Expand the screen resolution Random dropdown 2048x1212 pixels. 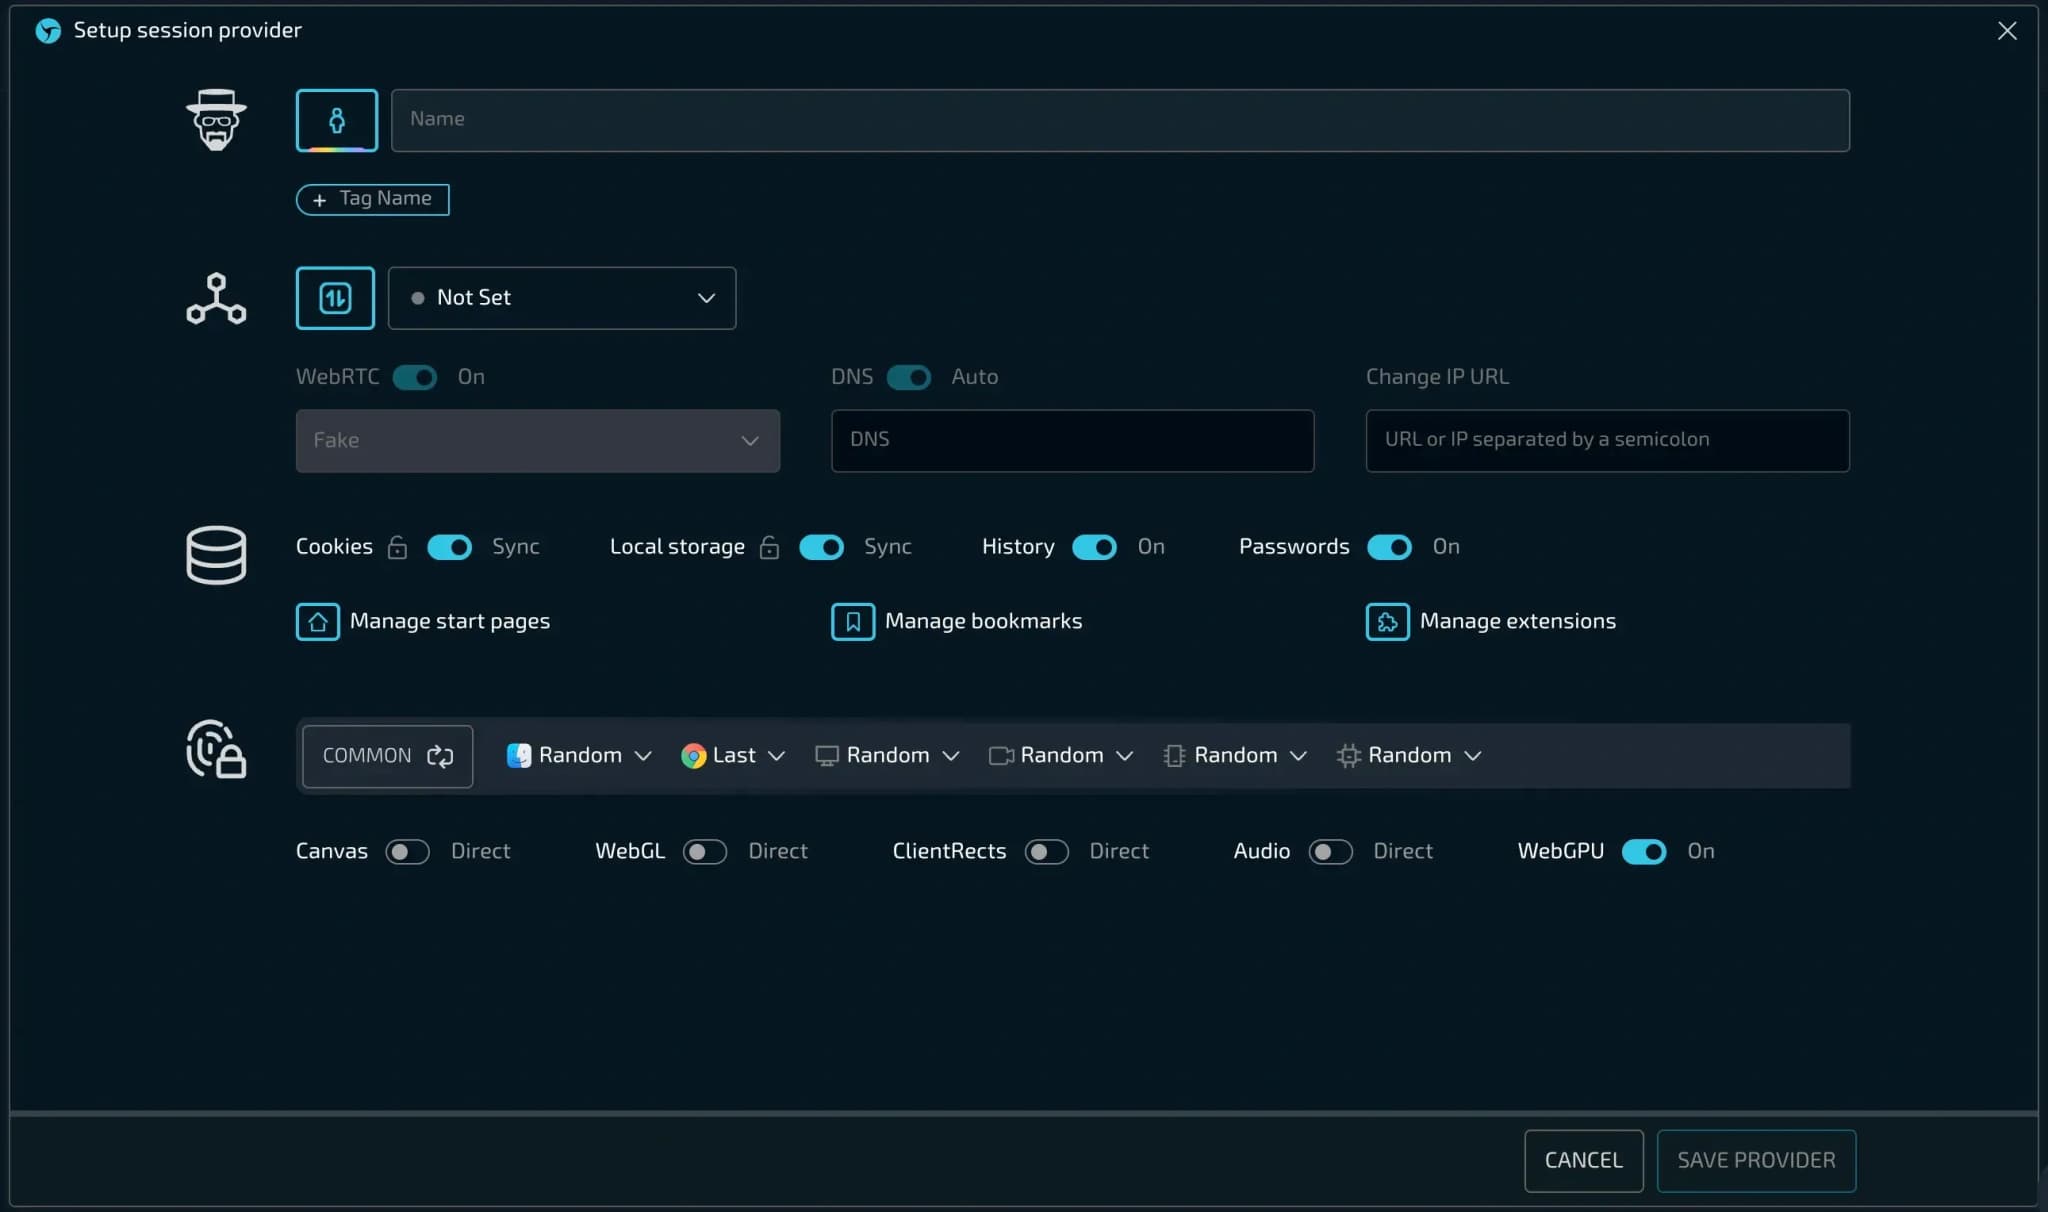point(887,756)
